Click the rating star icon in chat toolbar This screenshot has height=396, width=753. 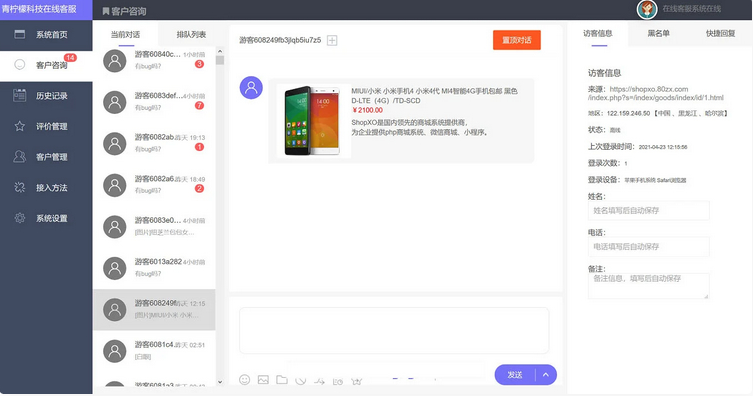tap(356, 381)
